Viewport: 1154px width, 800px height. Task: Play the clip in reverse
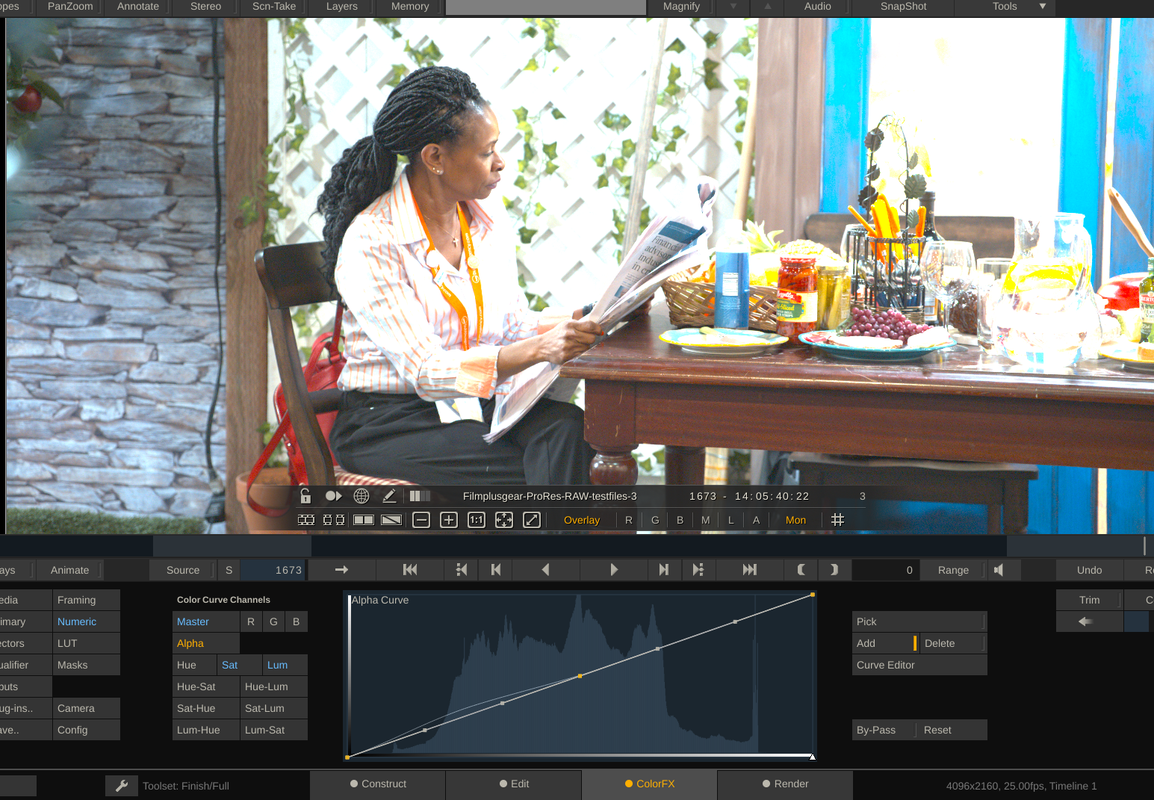pyautogui.click(x=545, y=570)
